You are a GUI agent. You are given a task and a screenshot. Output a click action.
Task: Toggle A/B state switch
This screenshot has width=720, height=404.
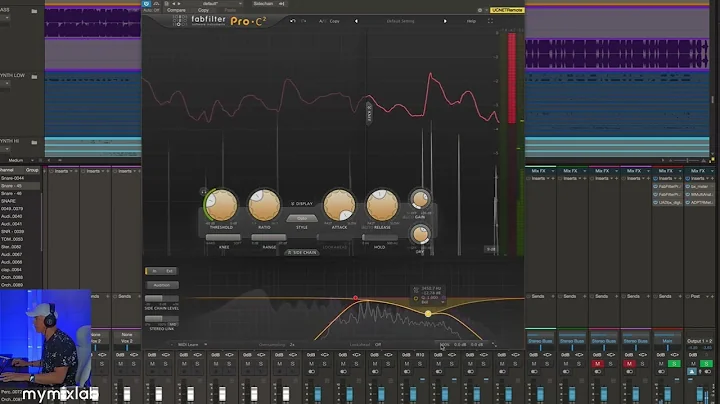pos(322,21)
